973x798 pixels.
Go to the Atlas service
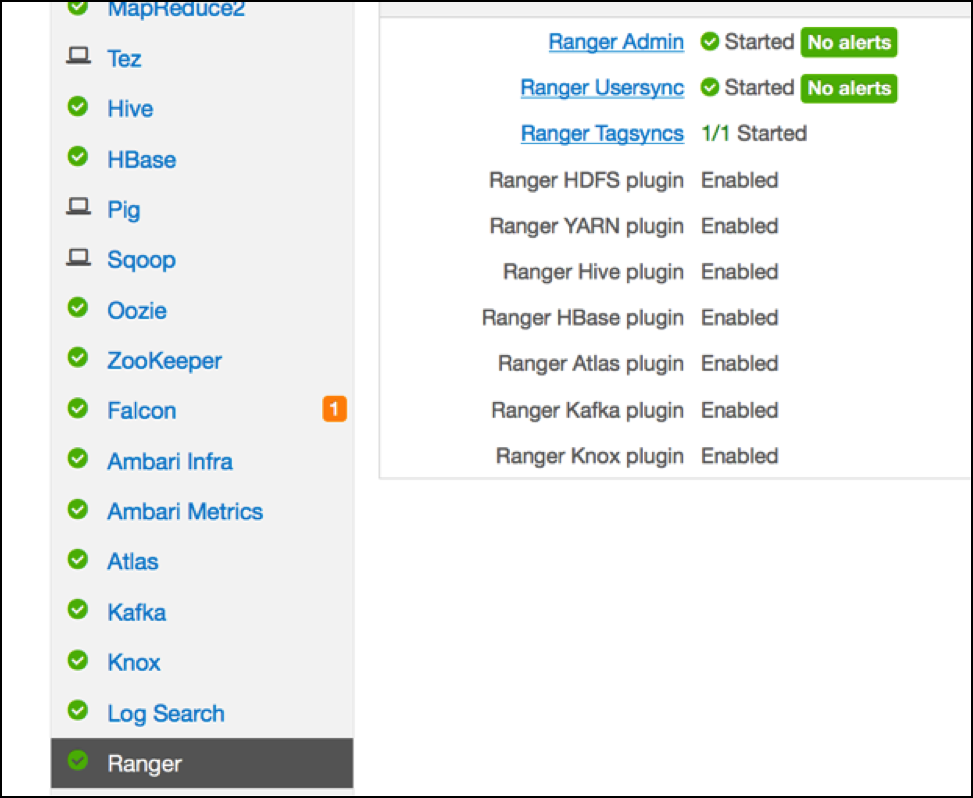pyautogui.click(x=133, y=561)
